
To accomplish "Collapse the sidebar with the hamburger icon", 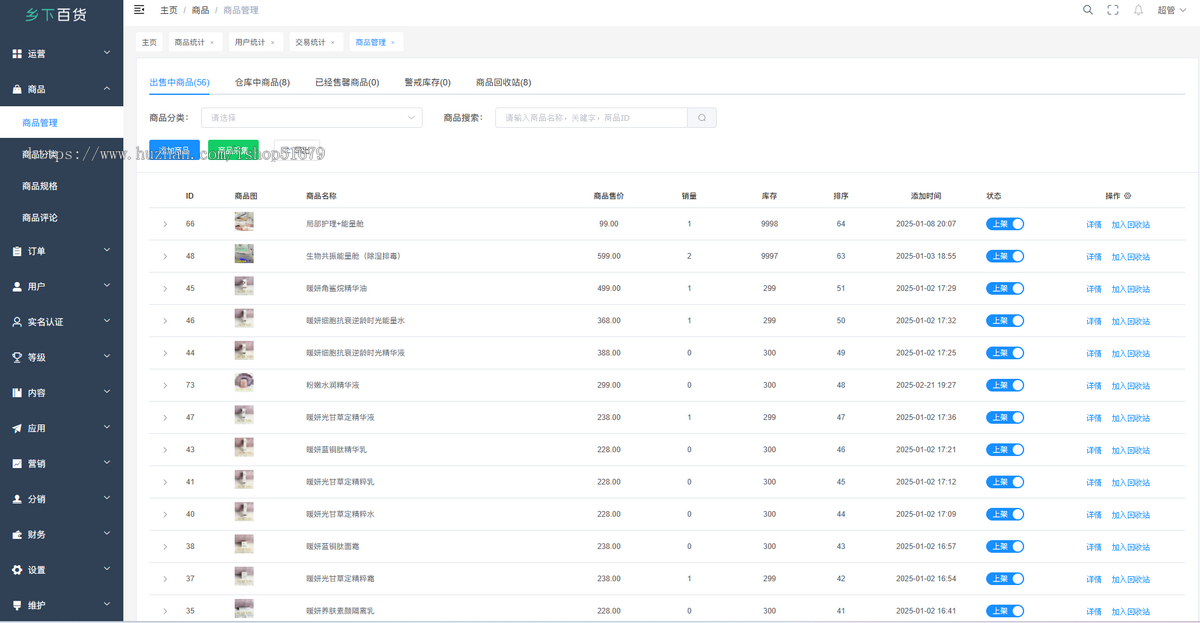I will tap(139, 9).
